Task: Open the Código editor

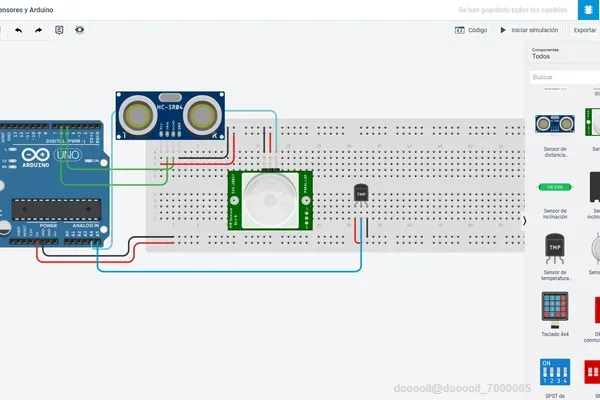Action: 471,30
